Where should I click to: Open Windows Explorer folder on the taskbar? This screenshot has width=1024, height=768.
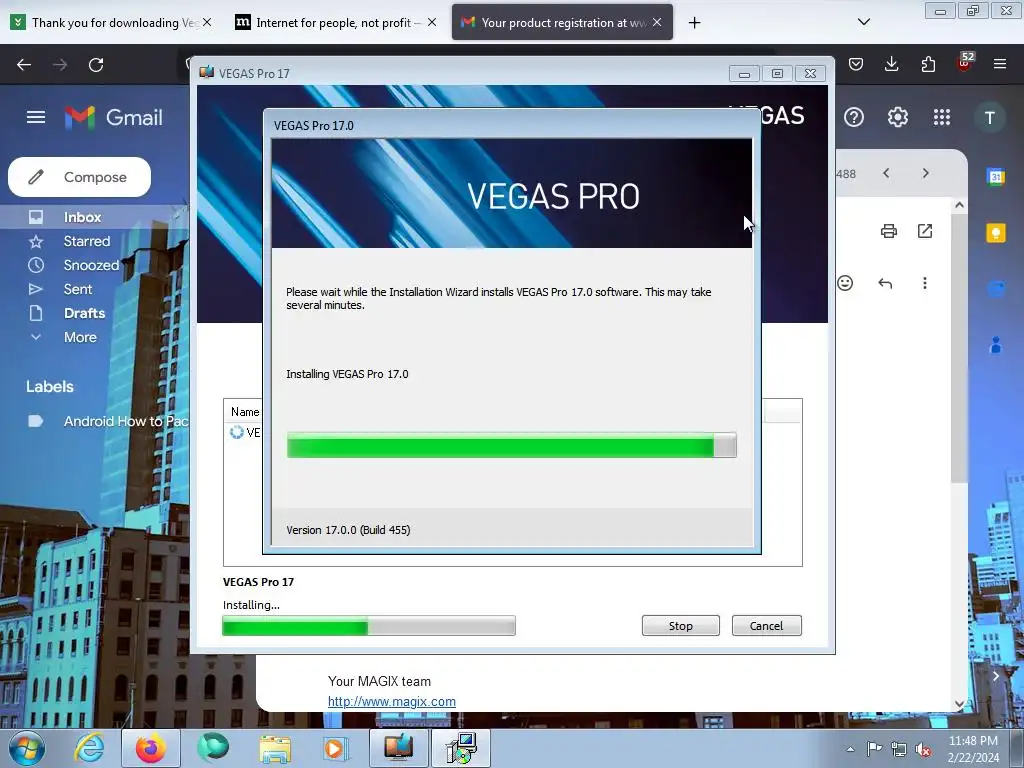275,748
